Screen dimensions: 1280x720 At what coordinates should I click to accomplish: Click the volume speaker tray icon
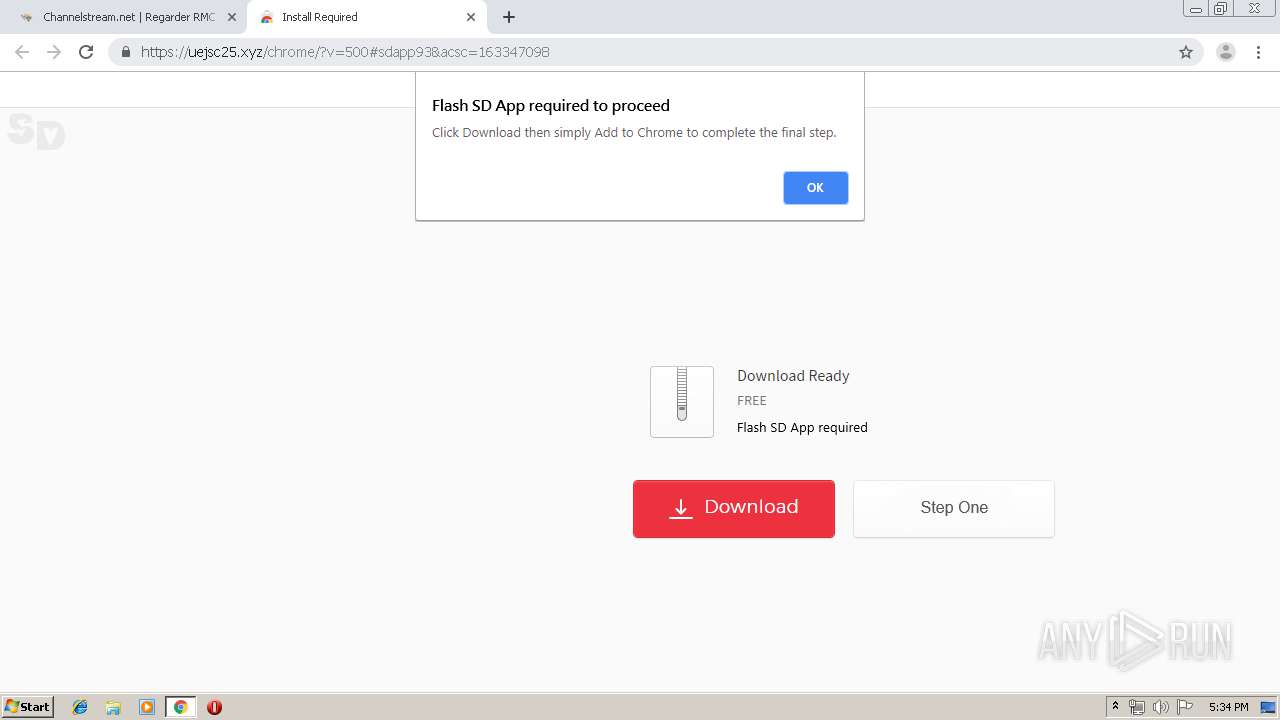click(x=1160, y=707)
